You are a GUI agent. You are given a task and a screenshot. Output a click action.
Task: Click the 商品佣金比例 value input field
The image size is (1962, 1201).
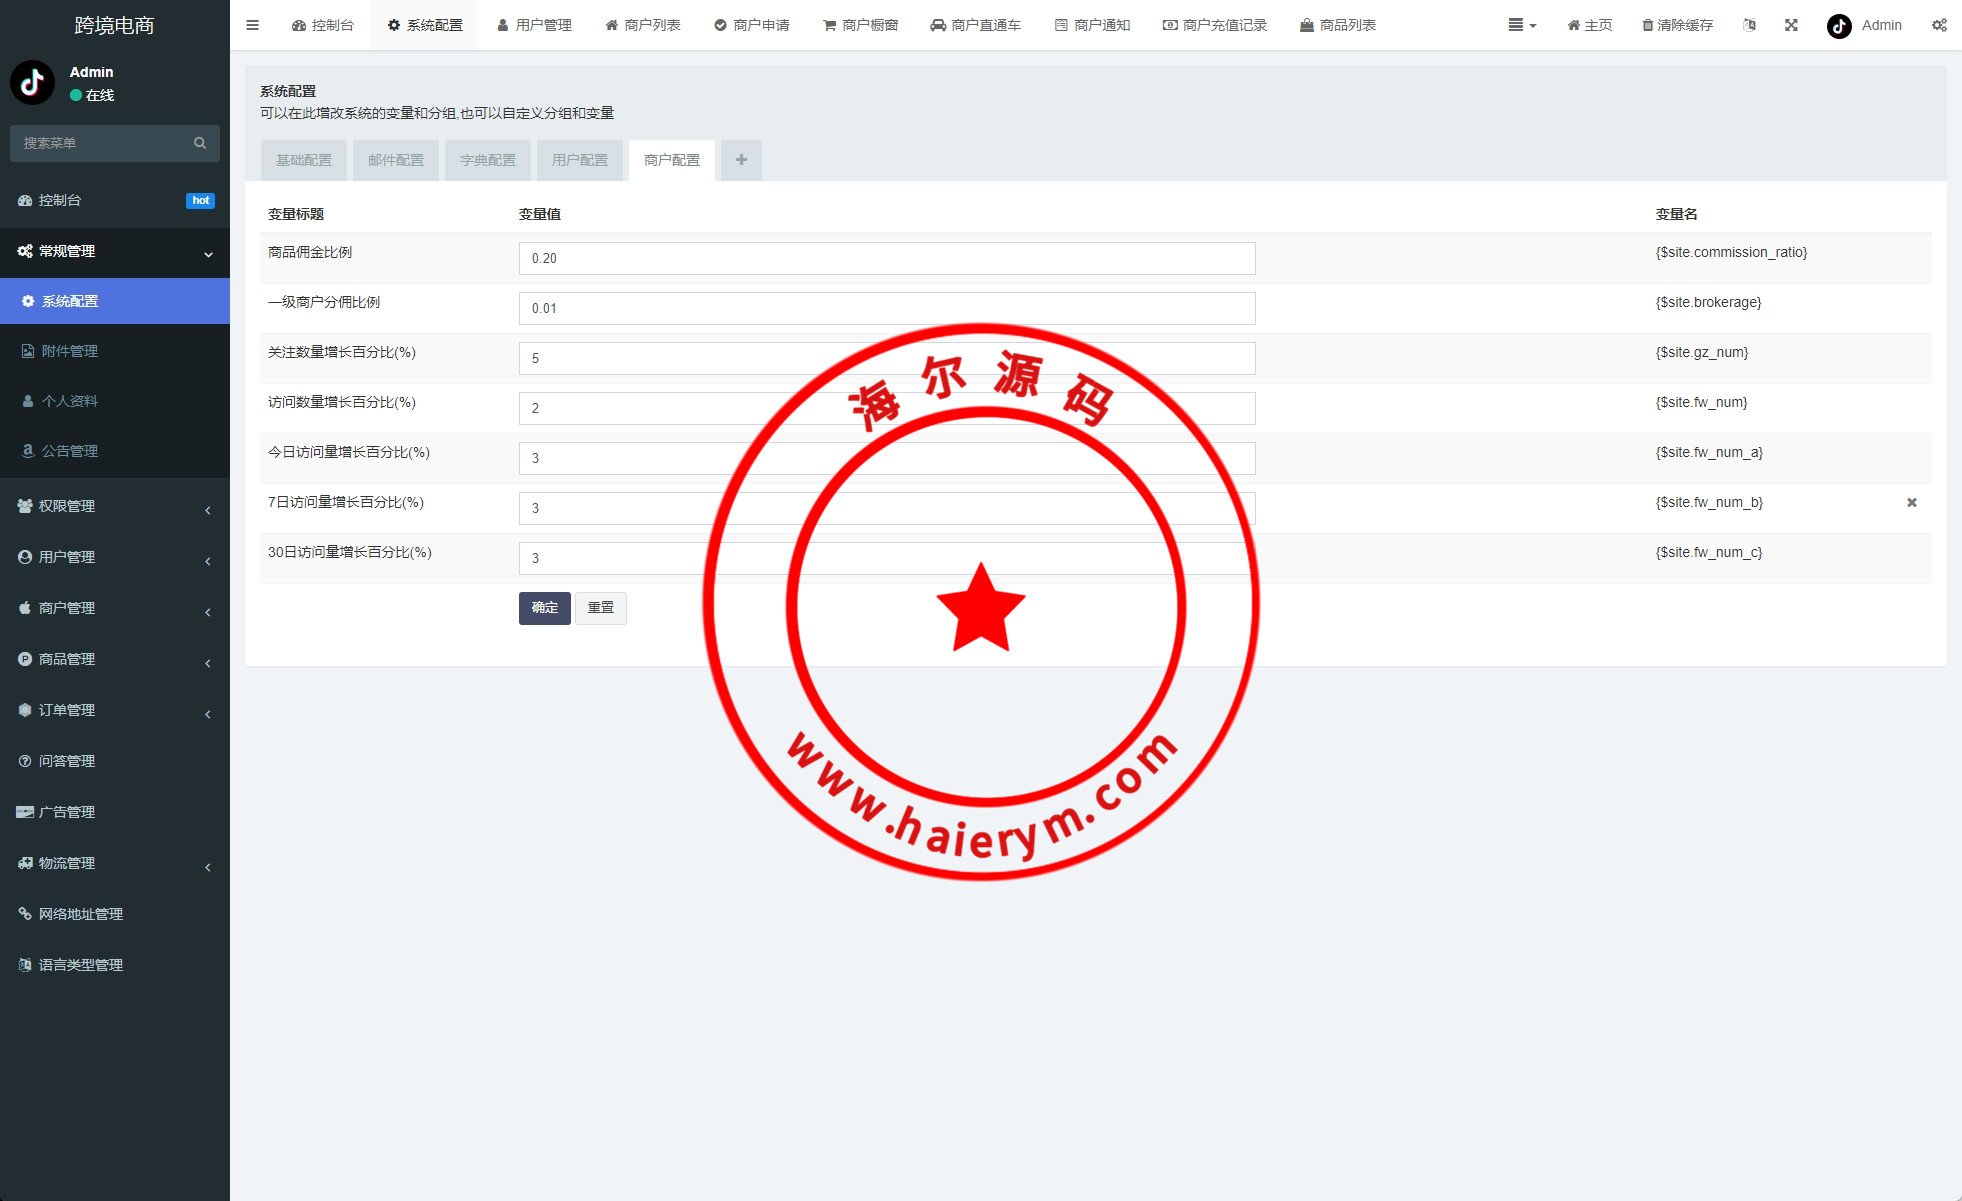tap(886, 258)
